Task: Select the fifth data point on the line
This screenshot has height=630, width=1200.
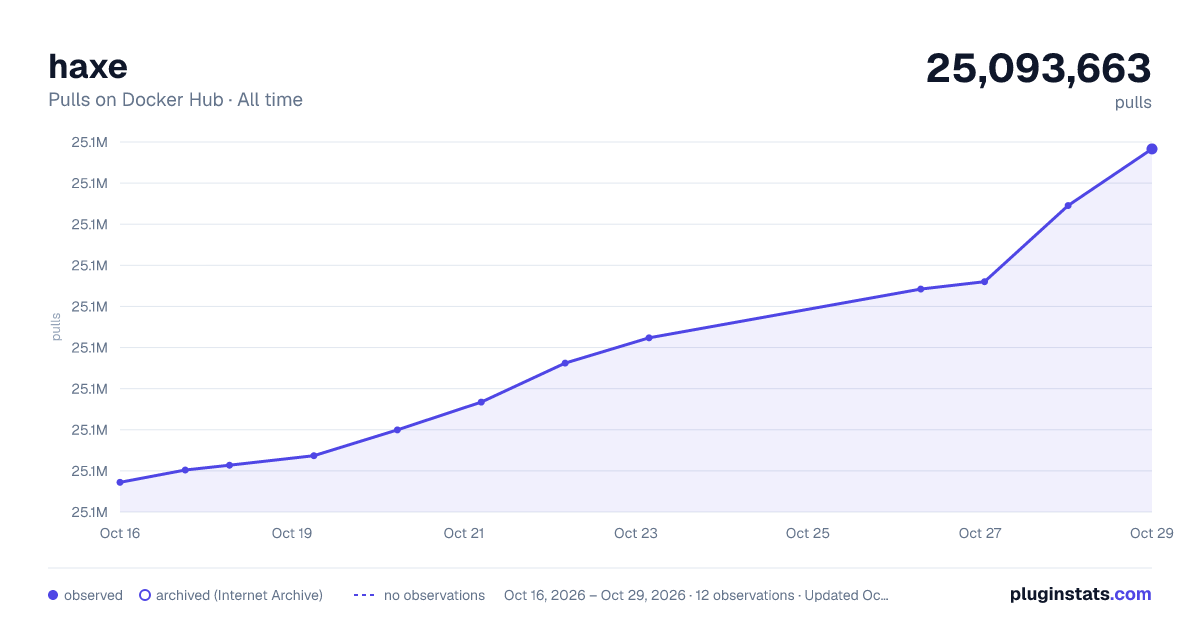Action: tap(397, 430)
